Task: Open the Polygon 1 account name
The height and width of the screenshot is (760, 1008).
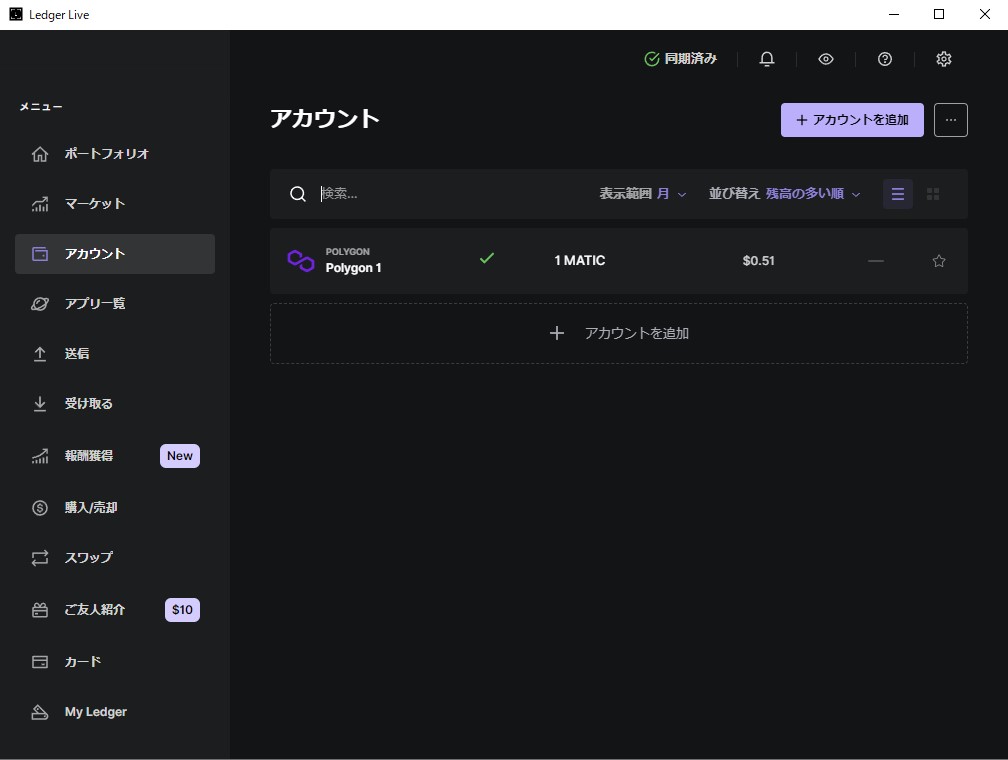Action: 353,267
